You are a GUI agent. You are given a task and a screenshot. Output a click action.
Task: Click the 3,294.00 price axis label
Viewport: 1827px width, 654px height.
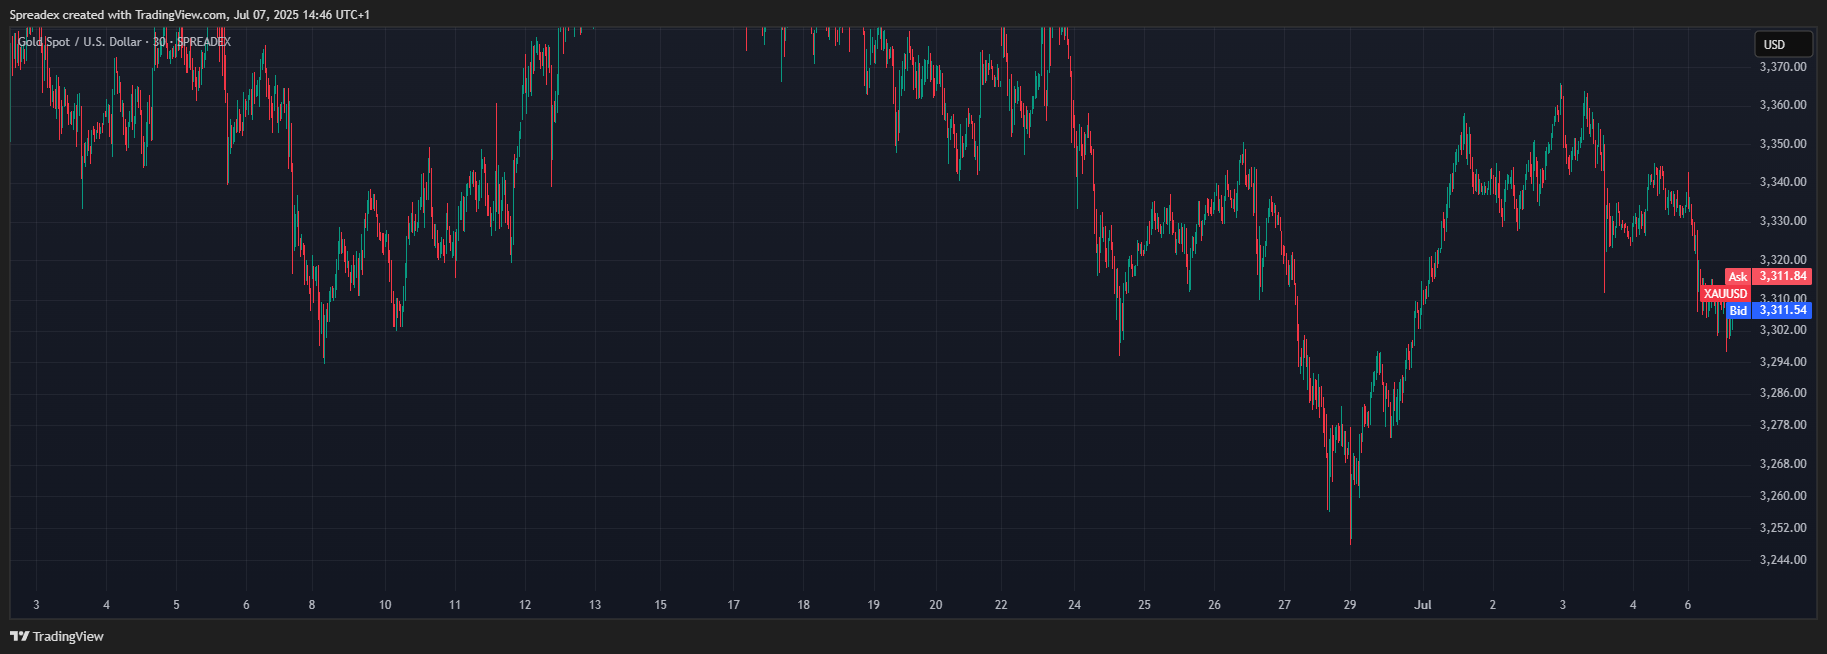1783,362
